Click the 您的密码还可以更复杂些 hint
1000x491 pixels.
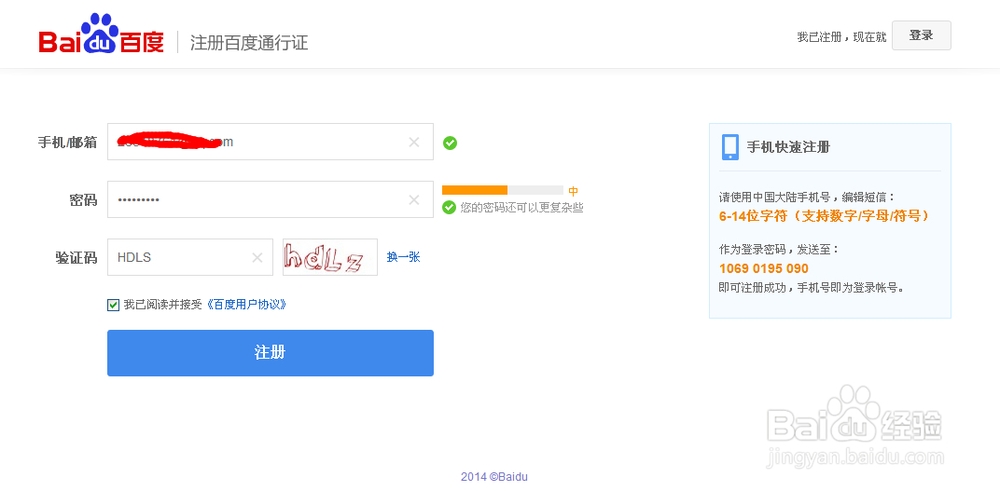[522, 208]
